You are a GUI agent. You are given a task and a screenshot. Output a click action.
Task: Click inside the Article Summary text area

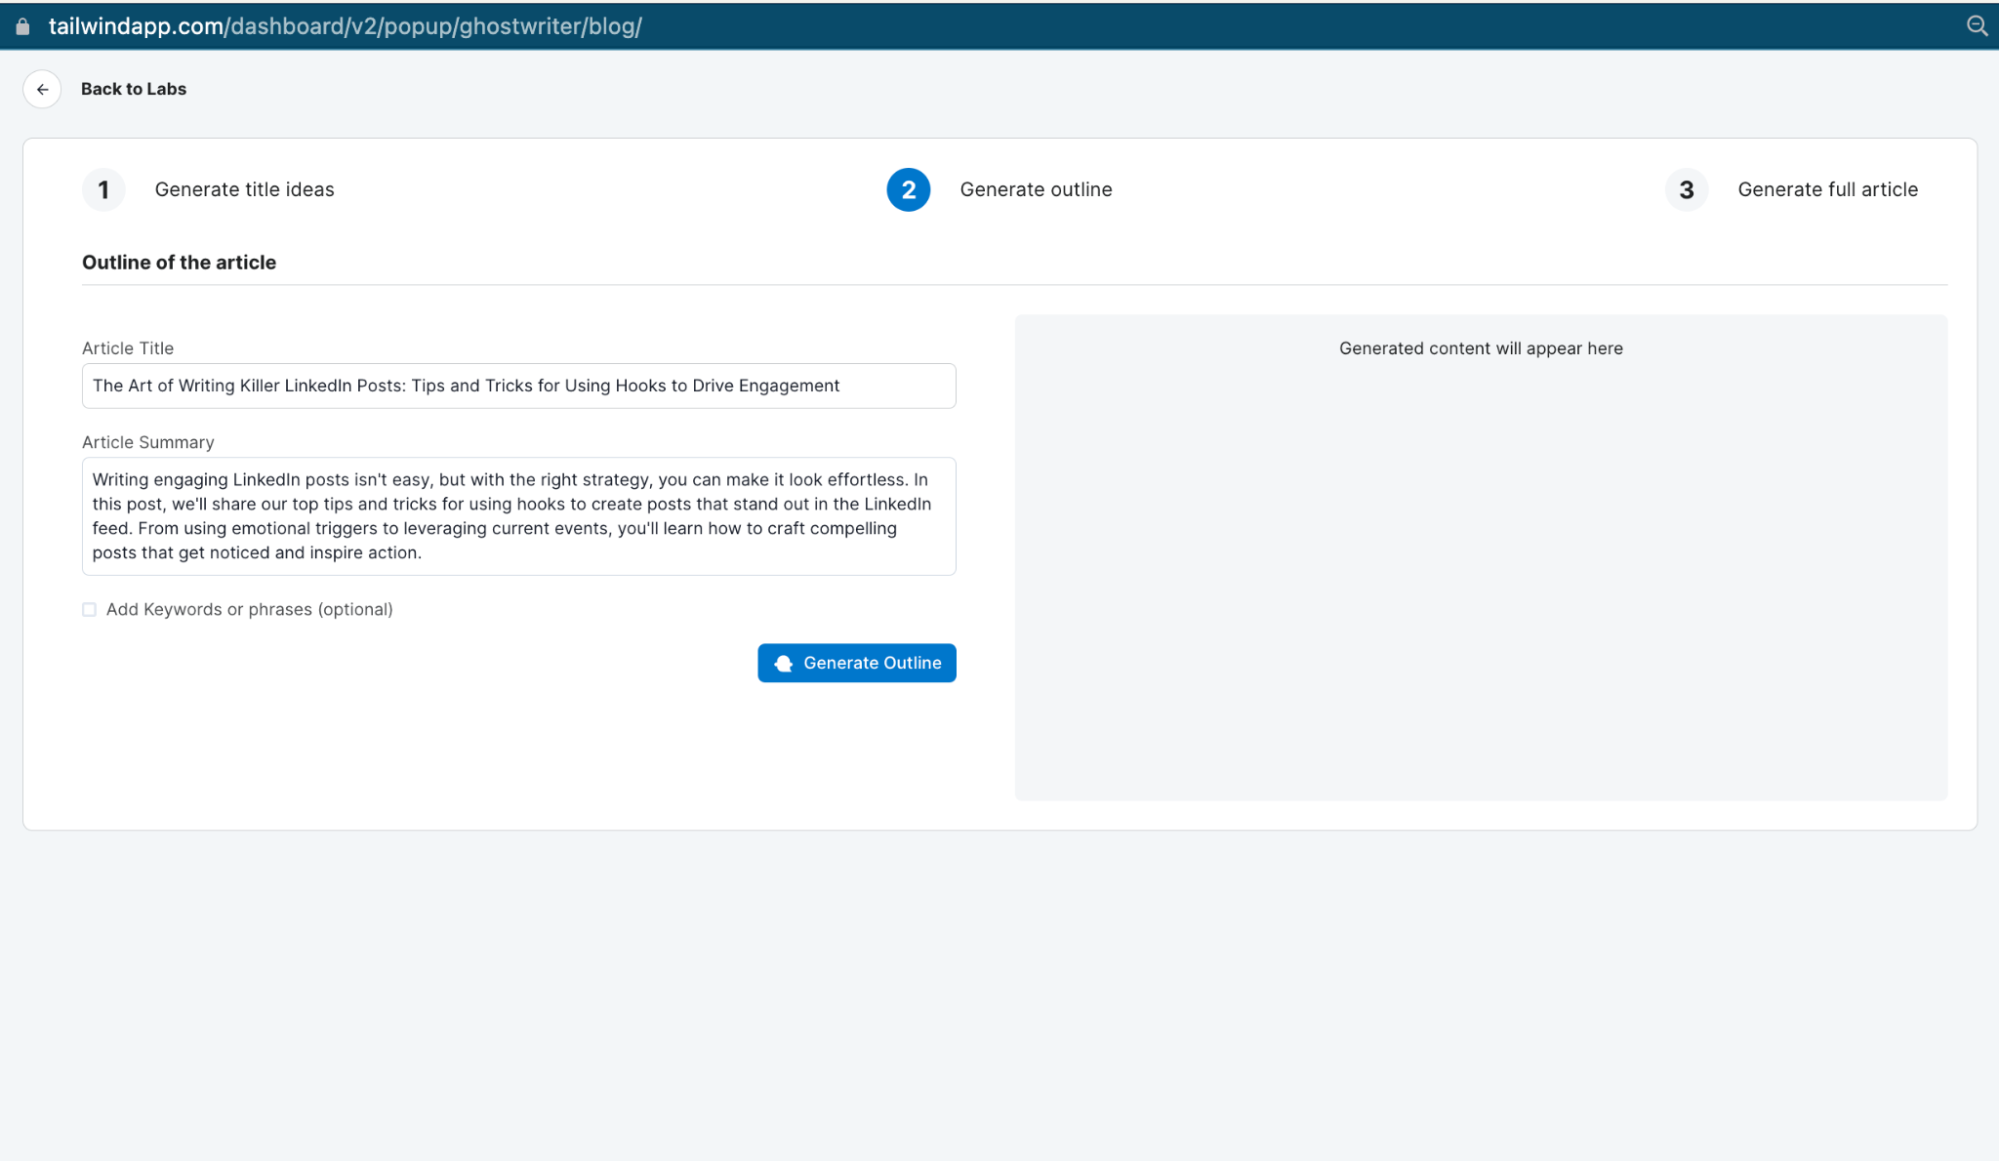[x=518, y=516]
